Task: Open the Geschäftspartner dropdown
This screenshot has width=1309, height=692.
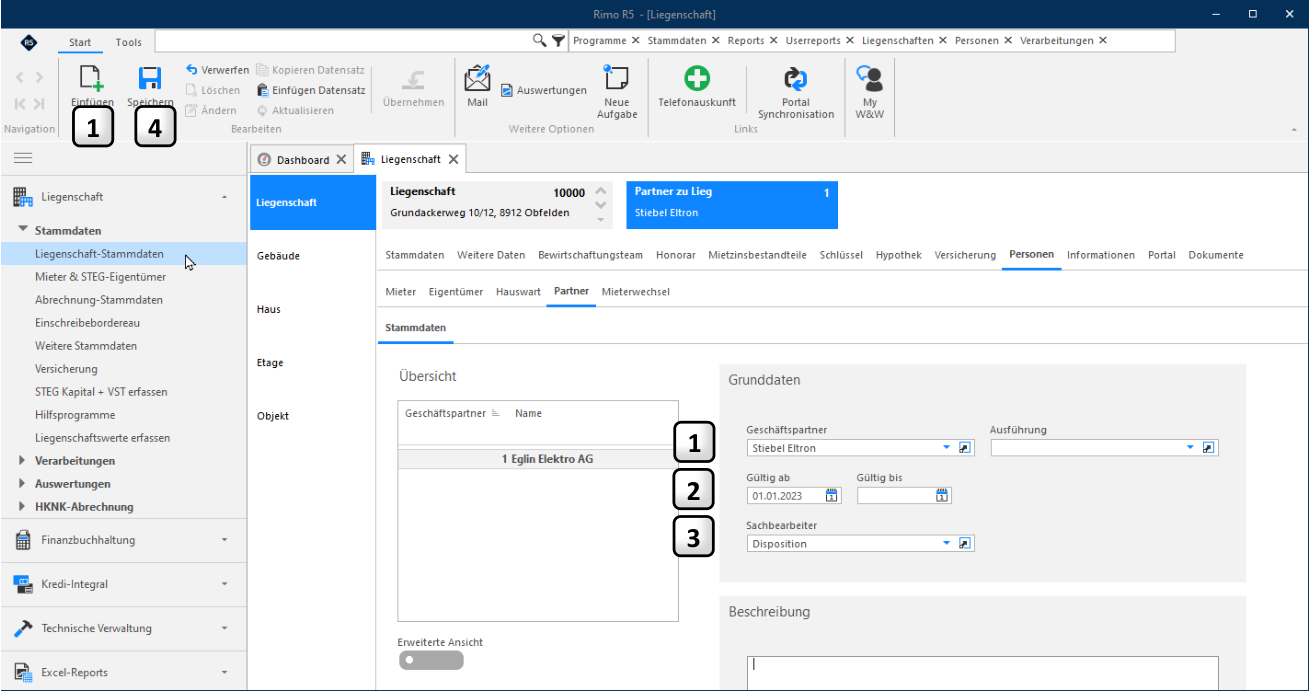Action: pos(946,448)
